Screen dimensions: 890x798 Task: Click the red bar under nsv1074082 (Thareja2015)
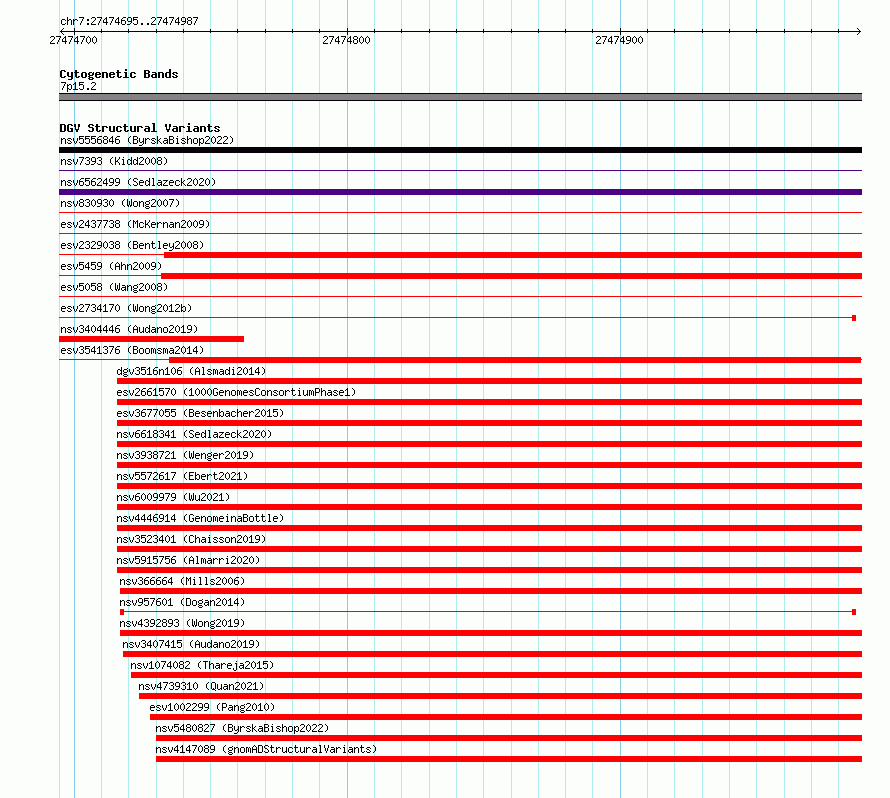(496, 675)
